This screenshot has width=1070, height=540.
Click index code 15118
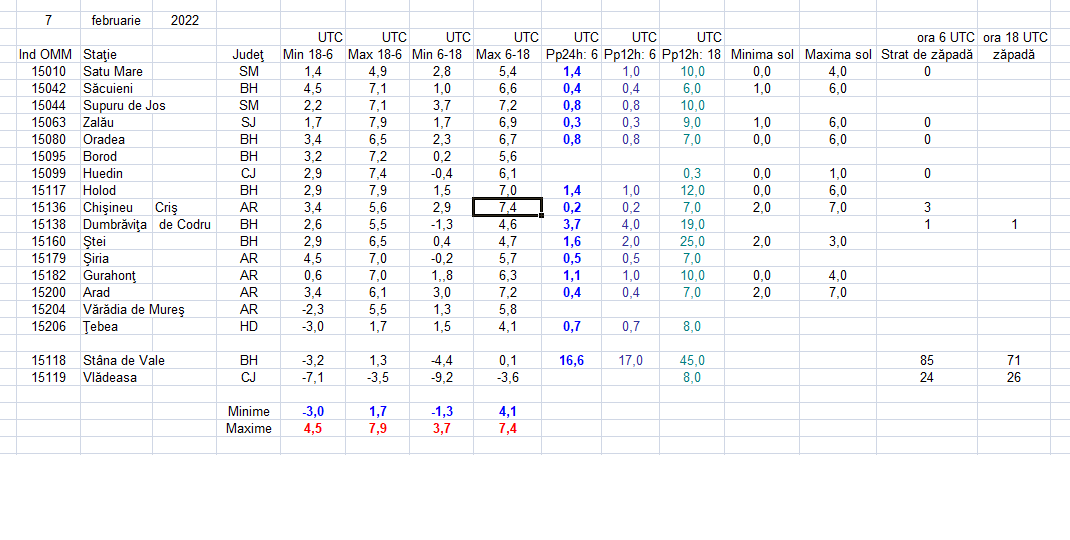pos(48,360)
